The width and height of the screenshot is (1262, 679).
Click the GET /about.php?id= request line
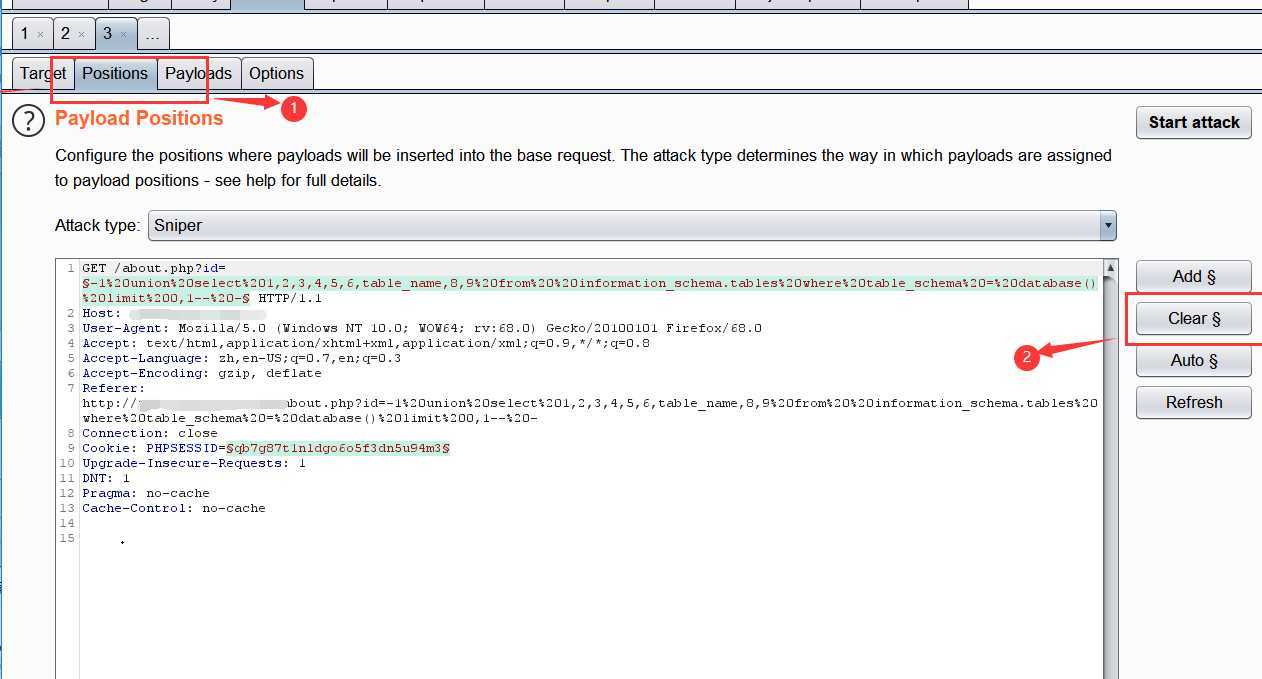pos(154,268)
